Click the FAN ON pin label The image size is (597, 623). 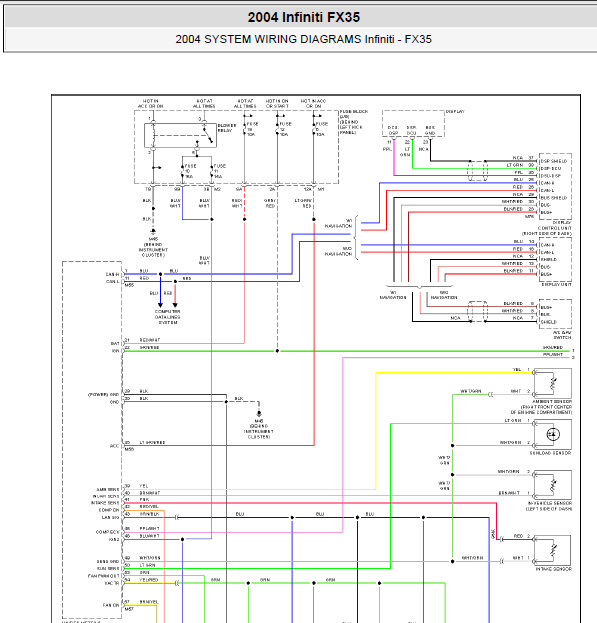[111, 605]
